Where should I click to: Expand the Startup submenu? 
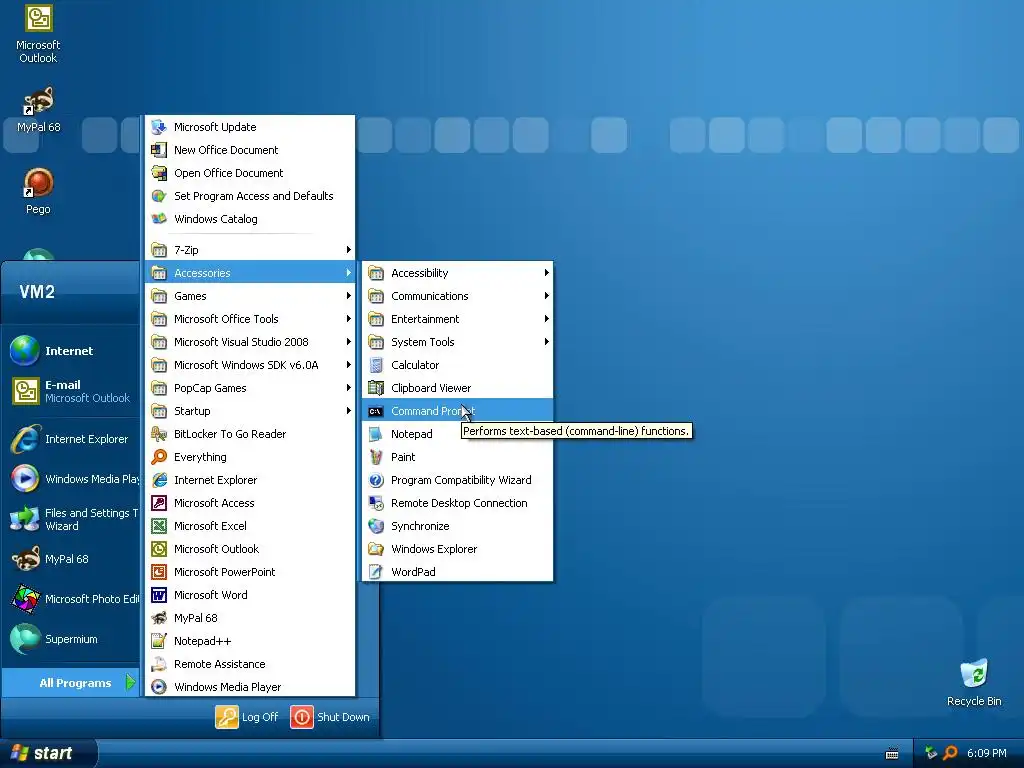250,411
